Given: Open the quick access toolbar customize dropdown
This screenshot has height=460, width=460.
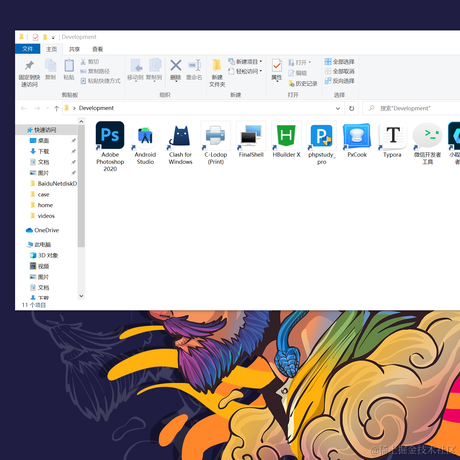Looking at the screenshot, I should (x=53, y=37).
